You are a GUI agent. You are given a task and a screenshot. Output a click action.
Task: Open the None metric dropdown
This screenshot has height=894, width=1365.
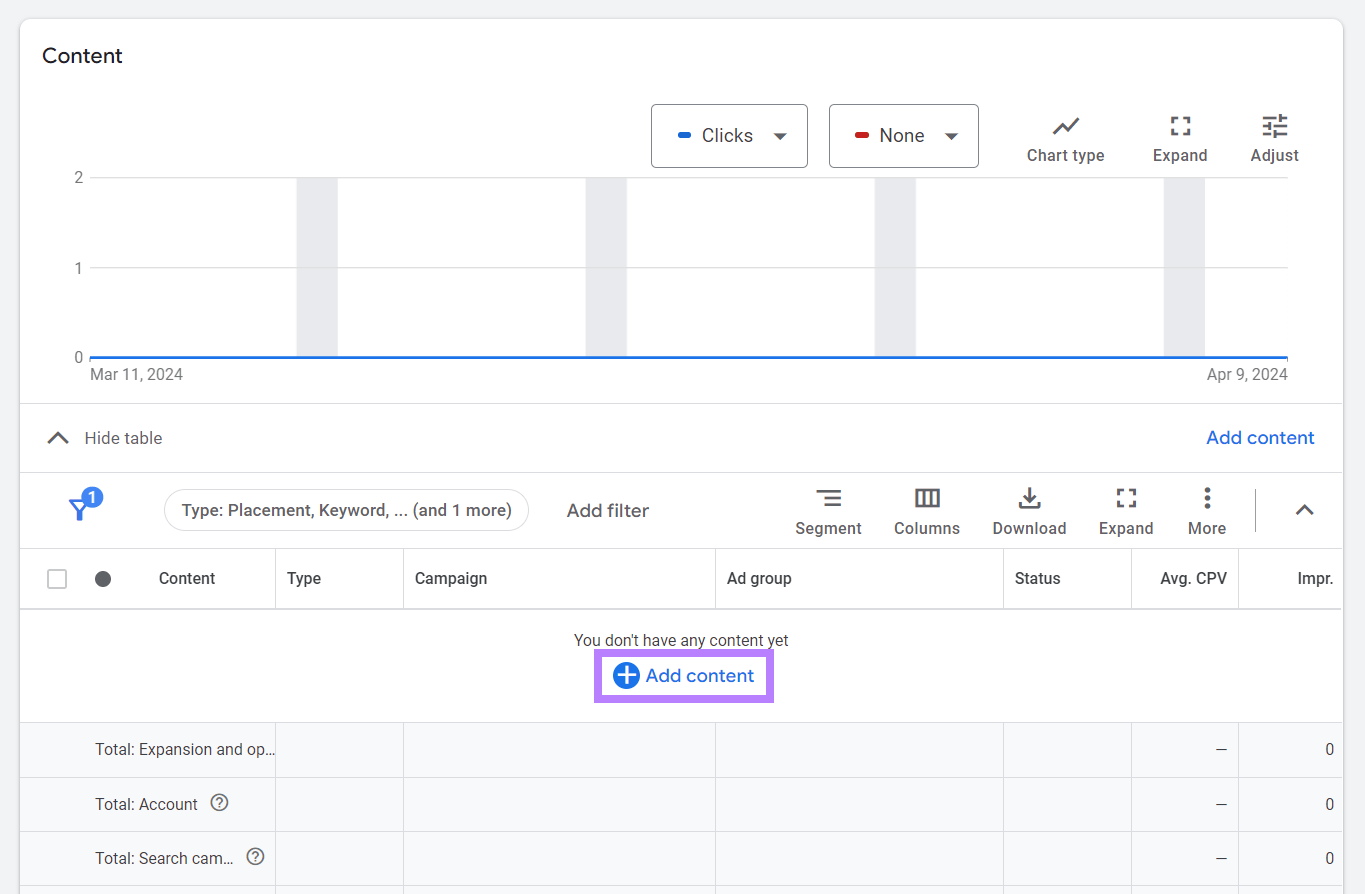(903, 136)
